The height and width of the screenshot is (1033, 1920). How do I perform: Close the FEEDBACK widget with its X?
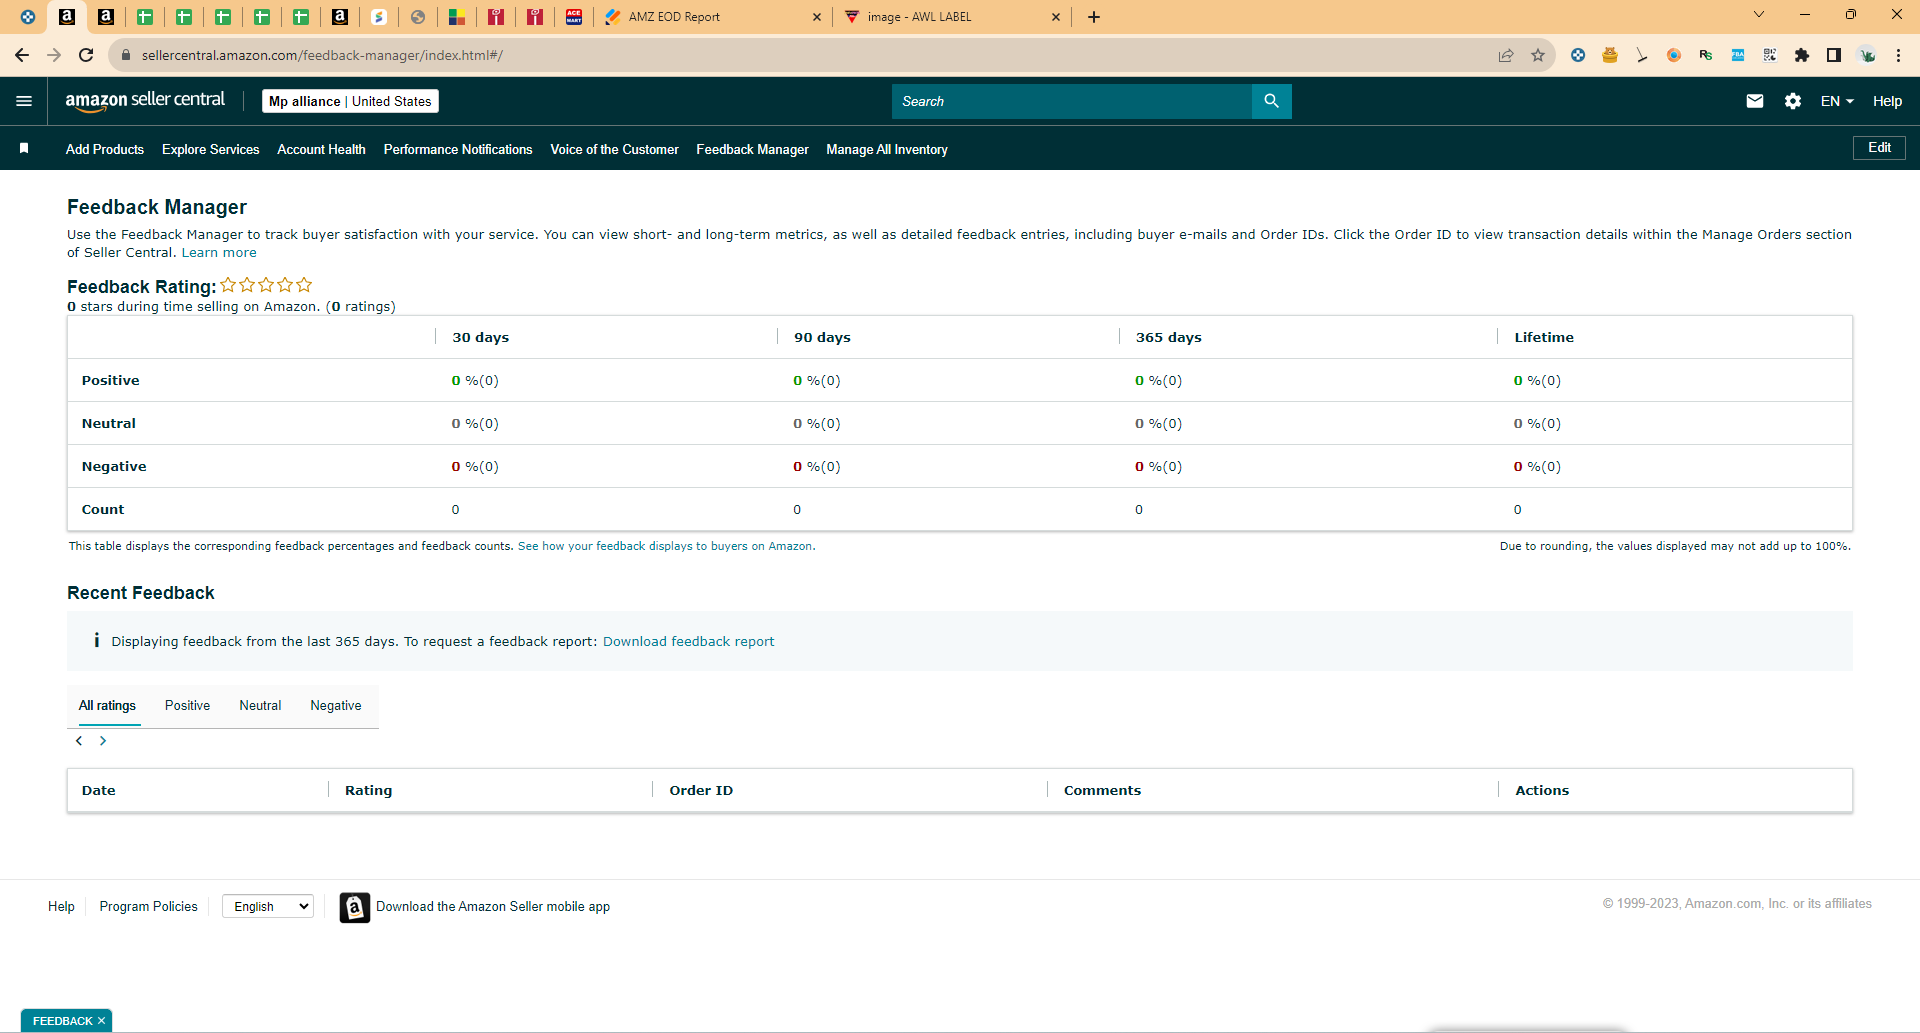pyautogui.click(x=101, y=1021)
